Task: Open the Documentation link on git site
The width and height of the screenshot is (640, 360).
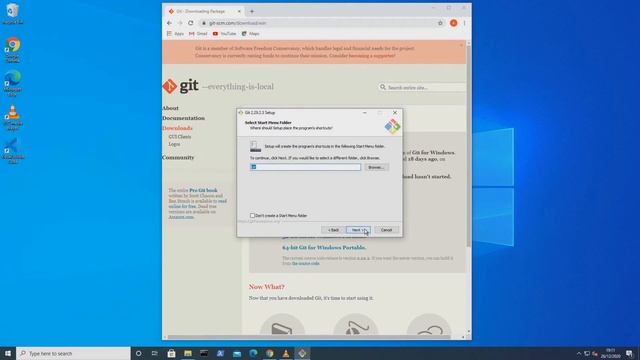Action: click(183, 118)
